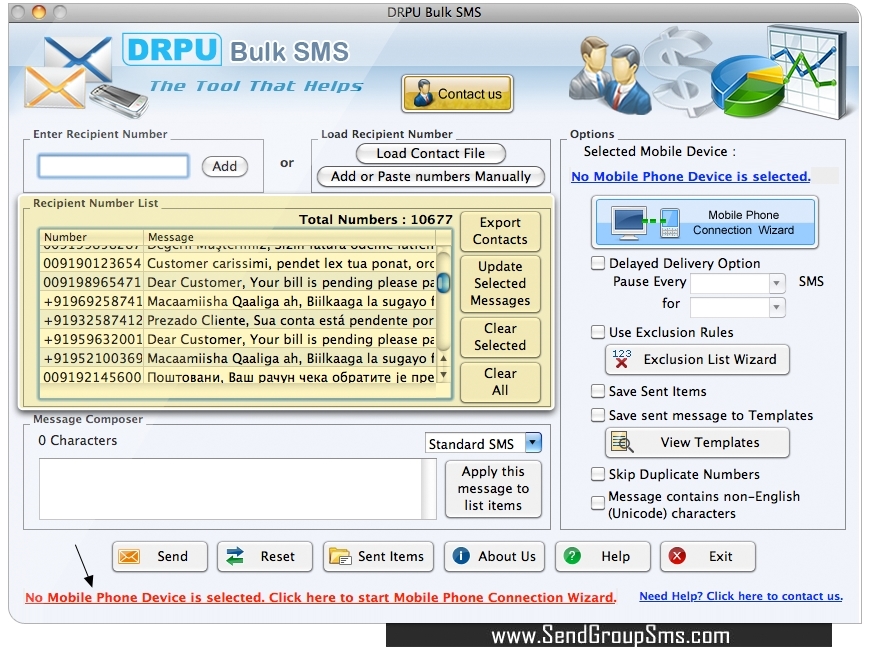Click the green arrows Reset icon
Viewport: 870px width, 649px height.
click(235, 556)
